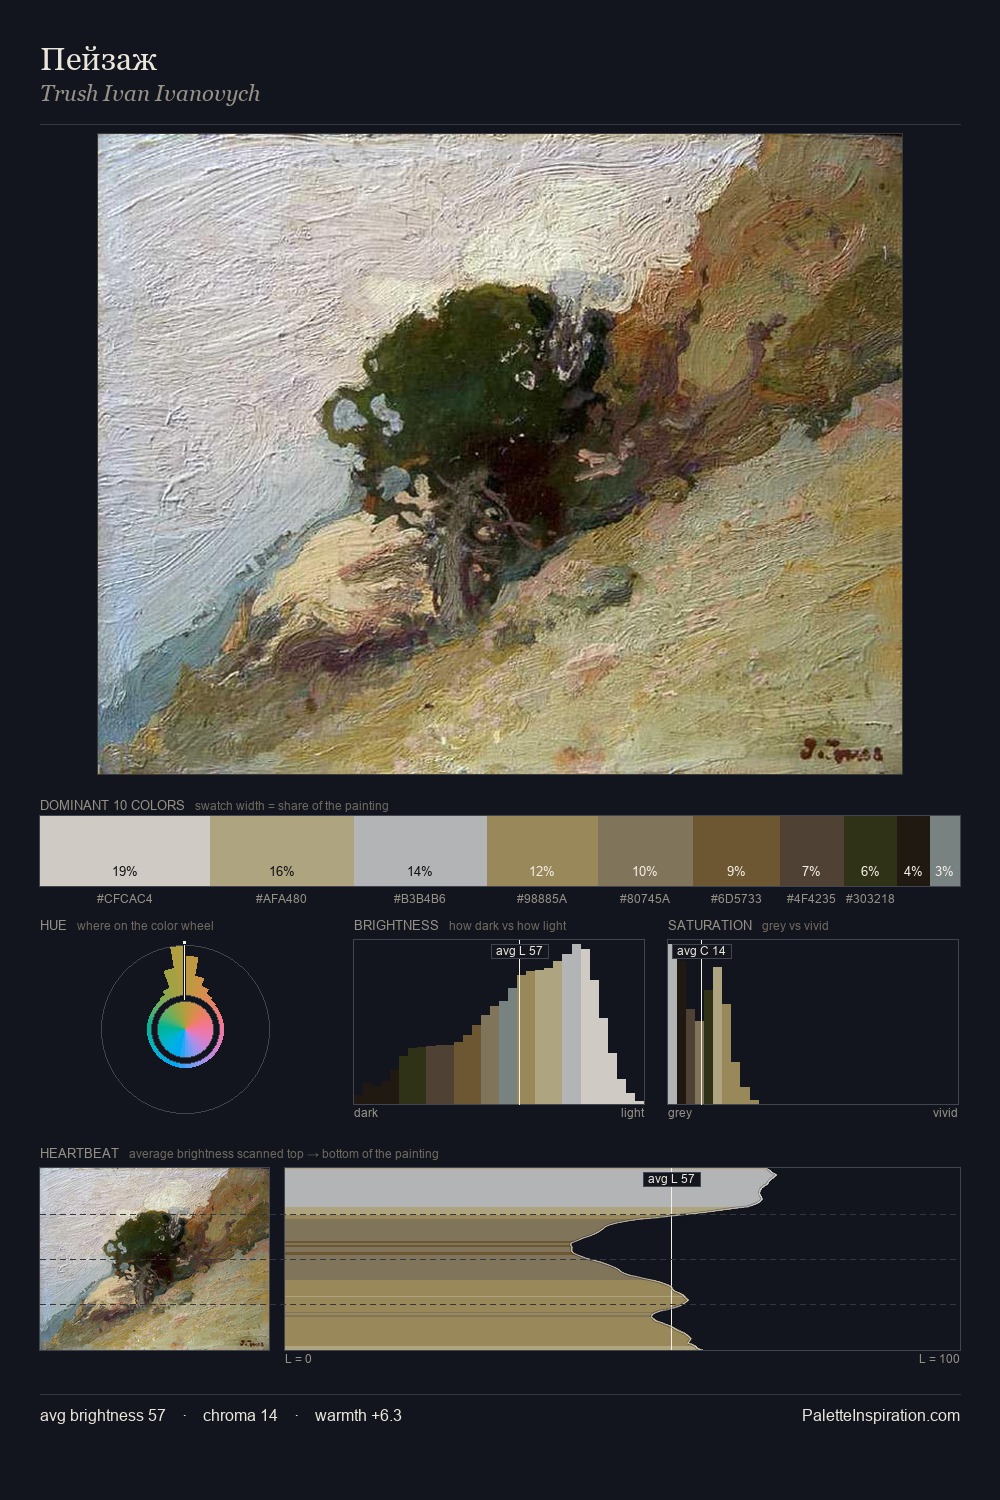Click the 'avg L 57' label in Brightness histogram
This screenshot has width=1000, height=1500.
(x=520, y=951)
